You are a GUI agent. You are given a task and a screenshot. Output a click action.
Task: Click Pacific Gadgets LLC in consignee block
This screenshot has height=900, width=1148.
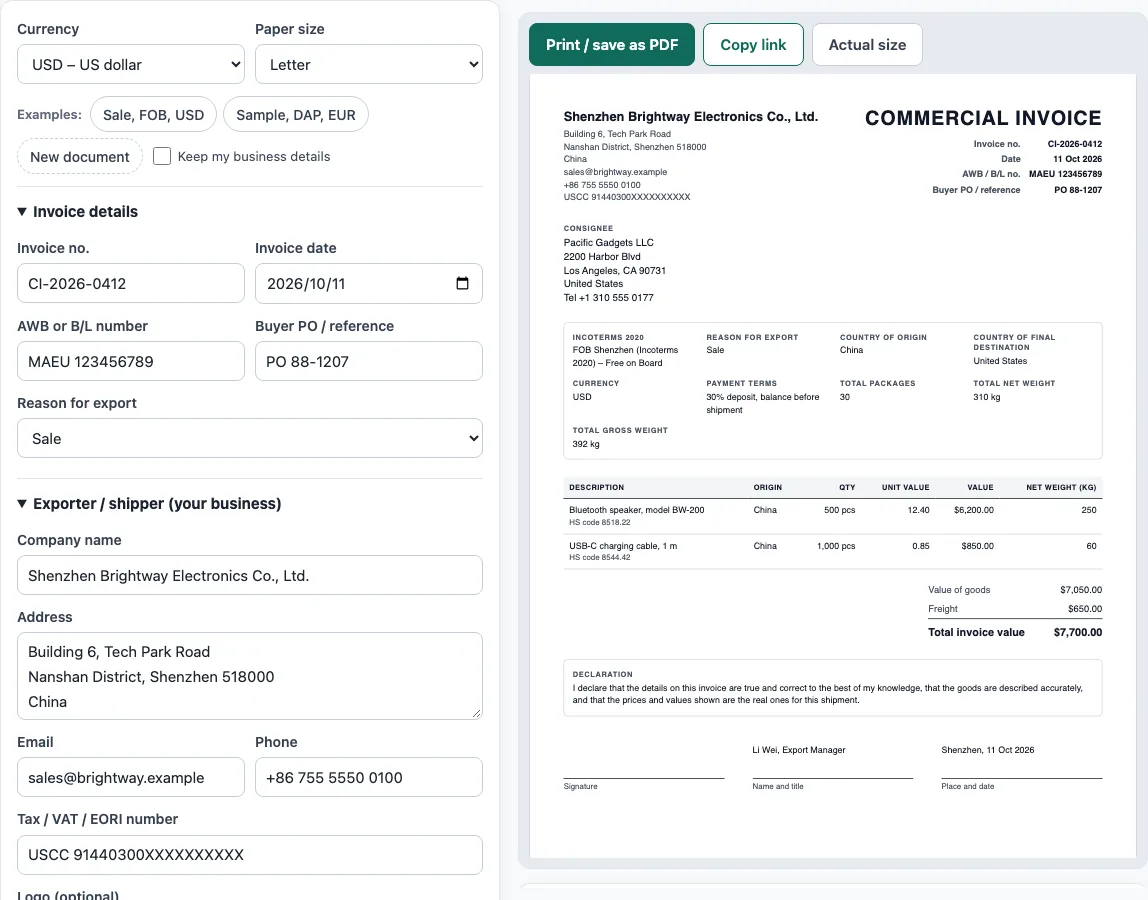coord(608,242)
